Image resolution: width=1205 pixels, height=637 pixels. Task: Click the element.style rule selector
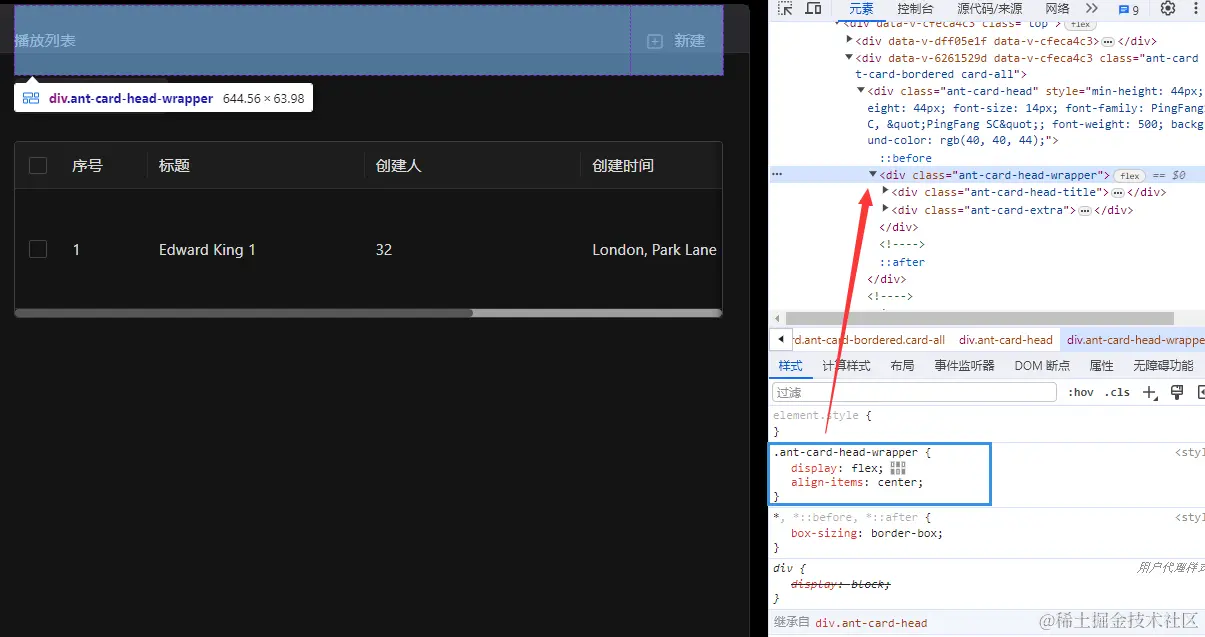[x=818, y=414]
